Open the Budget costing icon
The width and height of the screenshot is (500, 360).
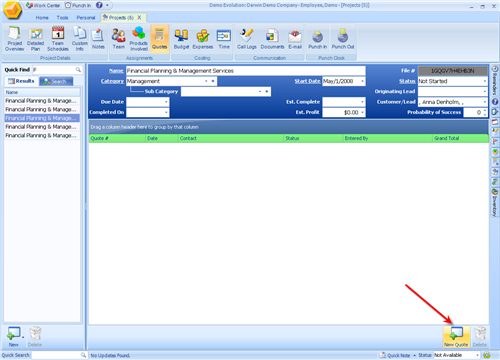point(181,39)
